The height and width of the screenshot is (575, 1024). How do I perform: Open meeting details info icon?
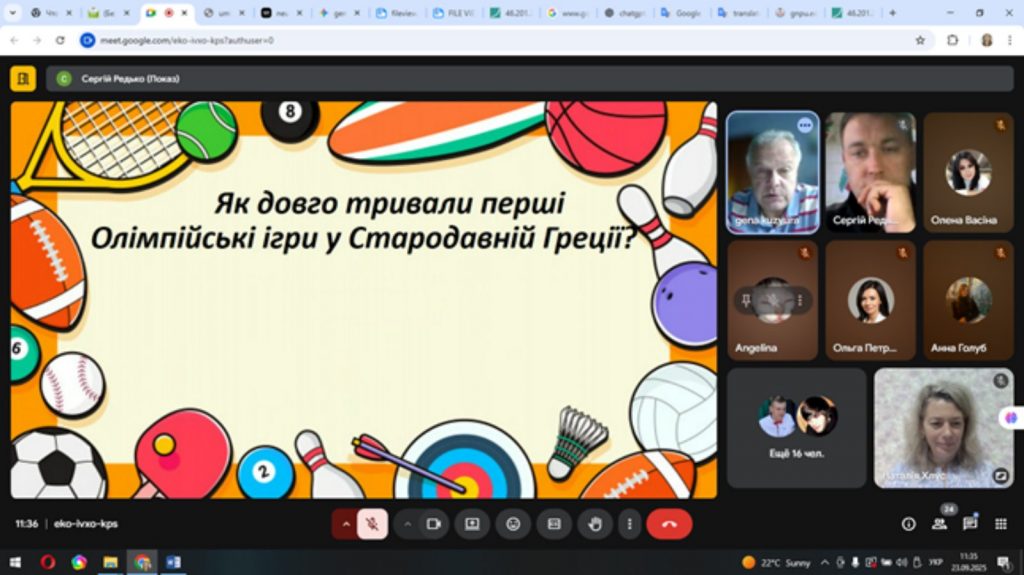click(x=908, y=524)
